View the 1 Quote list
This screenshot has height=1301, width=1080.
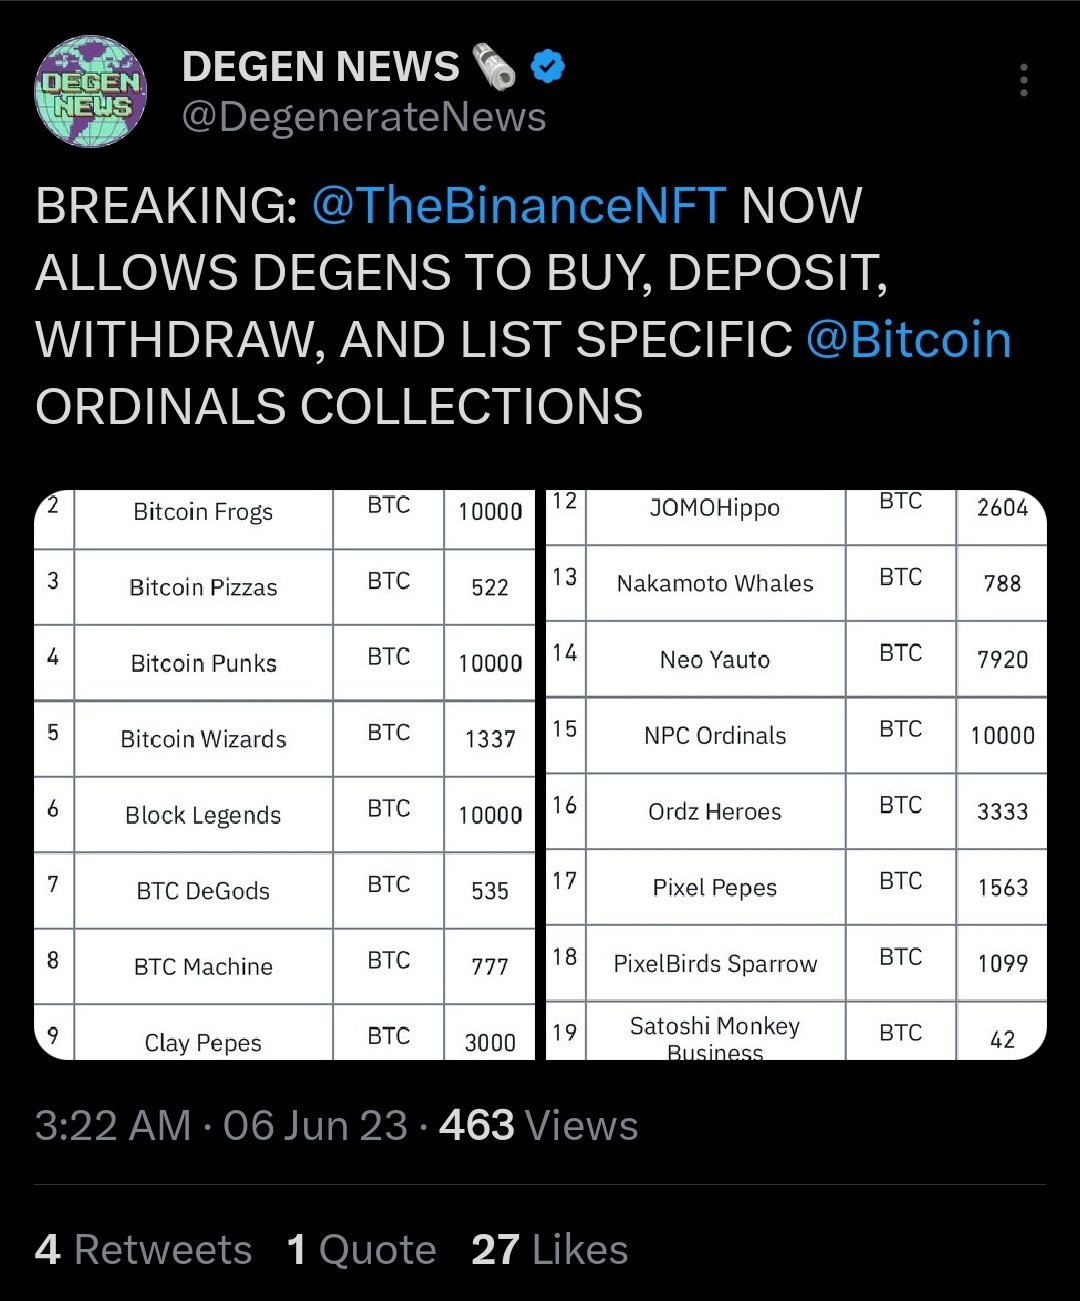click(x=361, y=1250)
